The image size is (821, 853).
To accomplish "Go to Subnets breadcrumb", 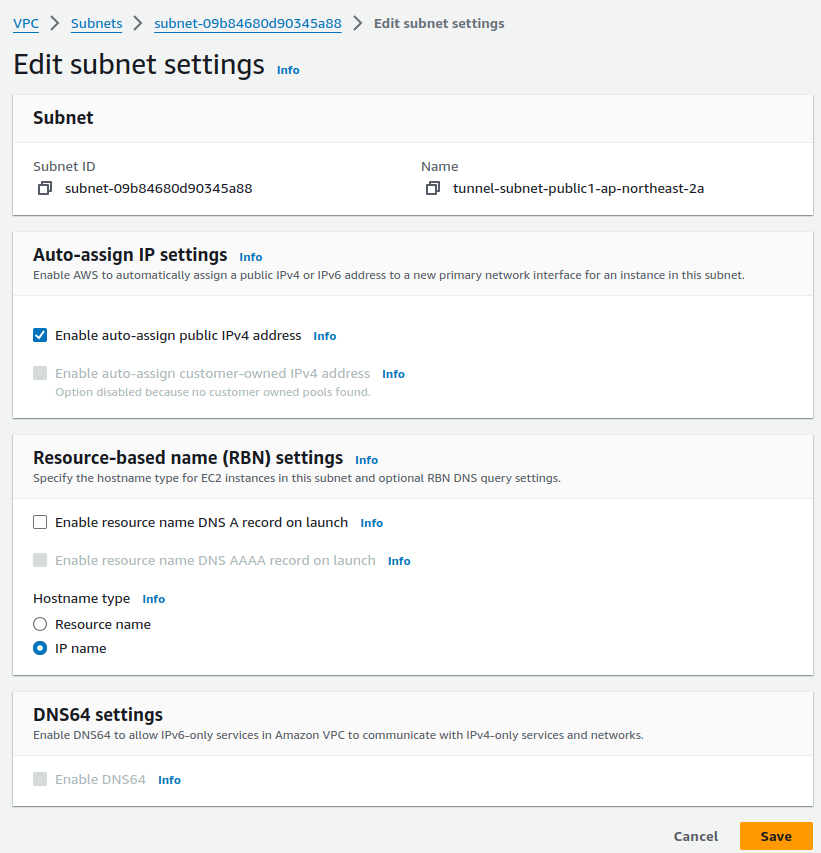I will coord(97,23).
